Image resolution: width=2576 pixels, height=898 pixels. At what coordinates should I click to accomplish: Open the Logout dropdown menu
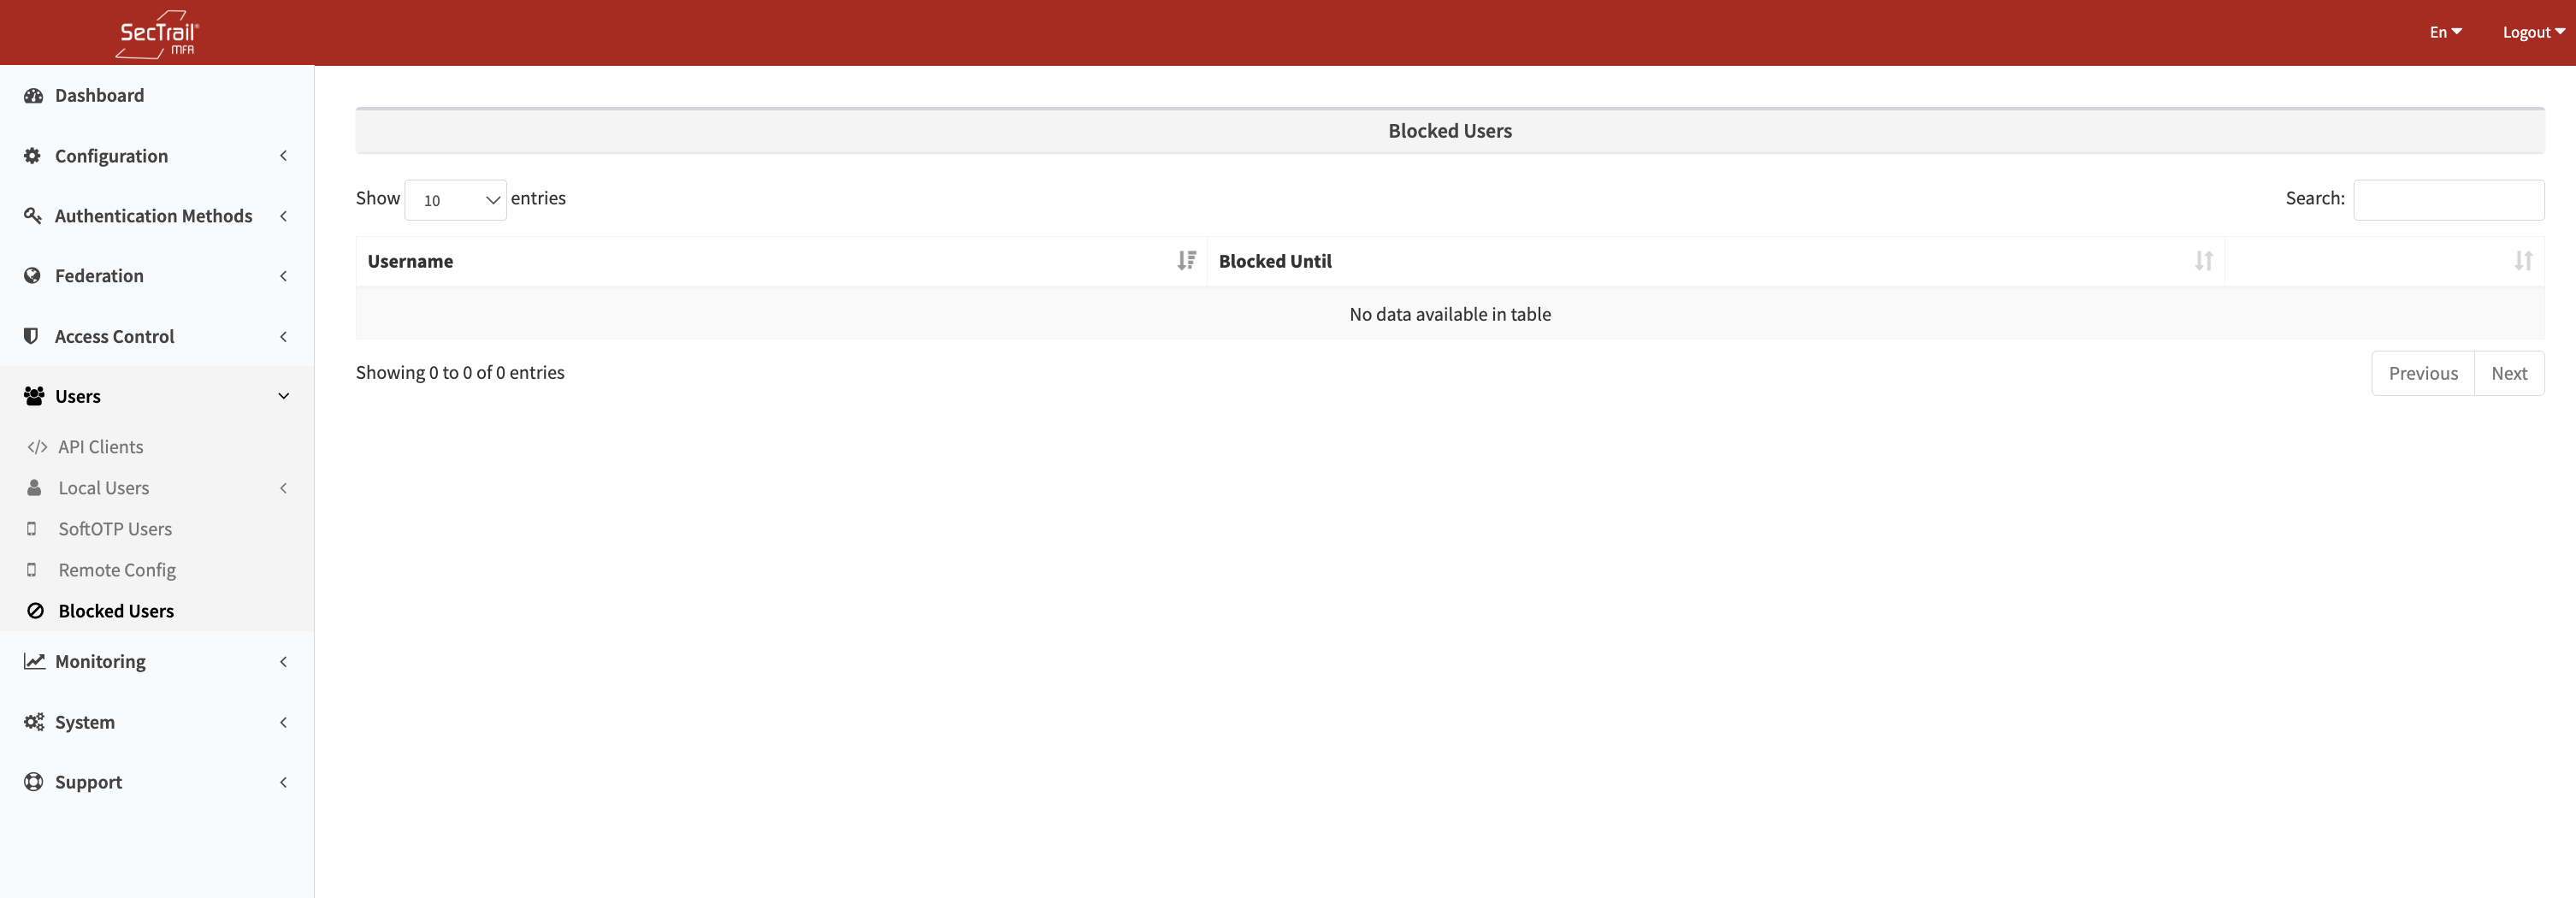coord(2532,32)
